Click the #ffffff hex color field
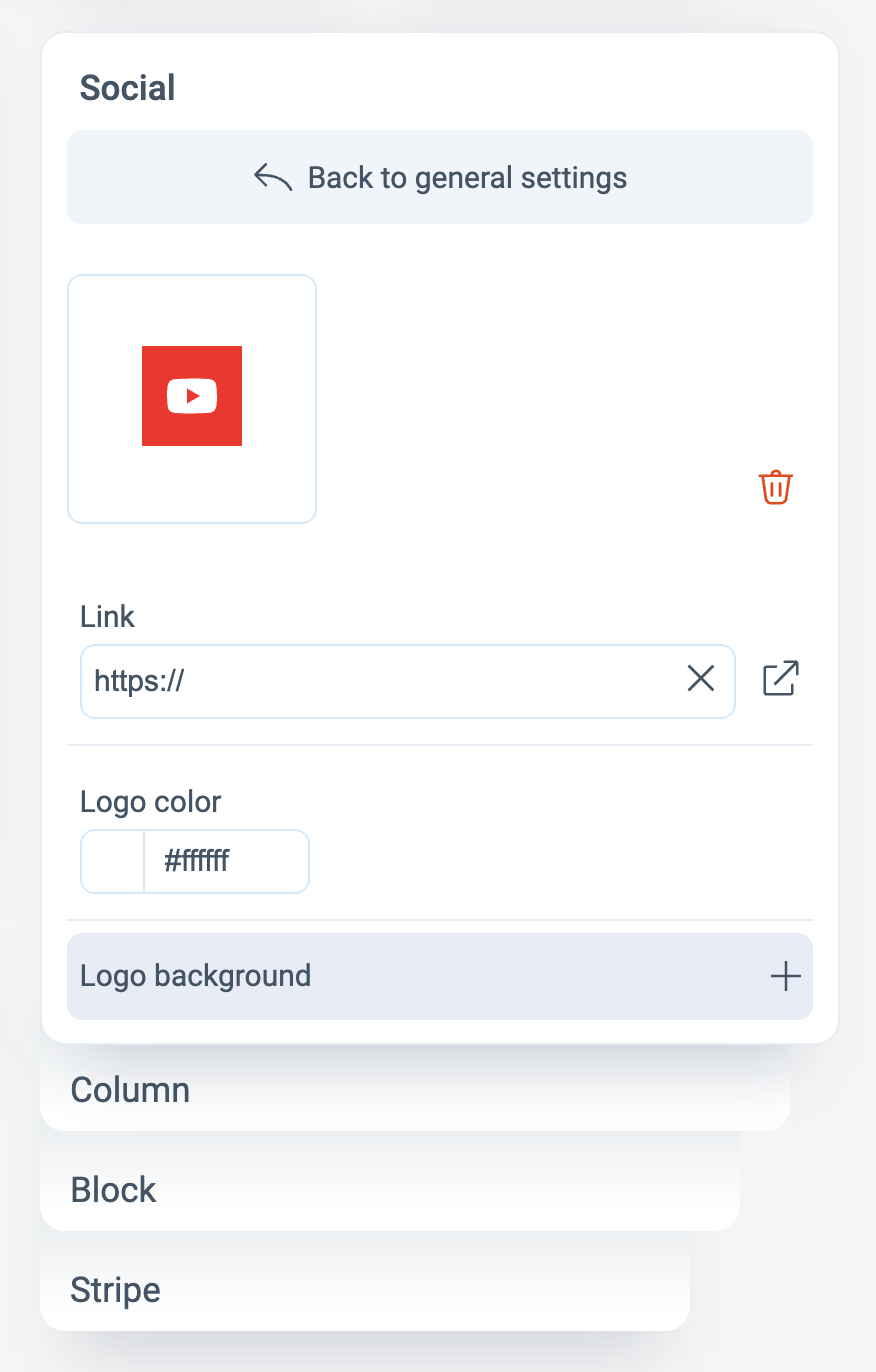The height and width of the screenshot is (1372, 876). (x=225, y=861)
